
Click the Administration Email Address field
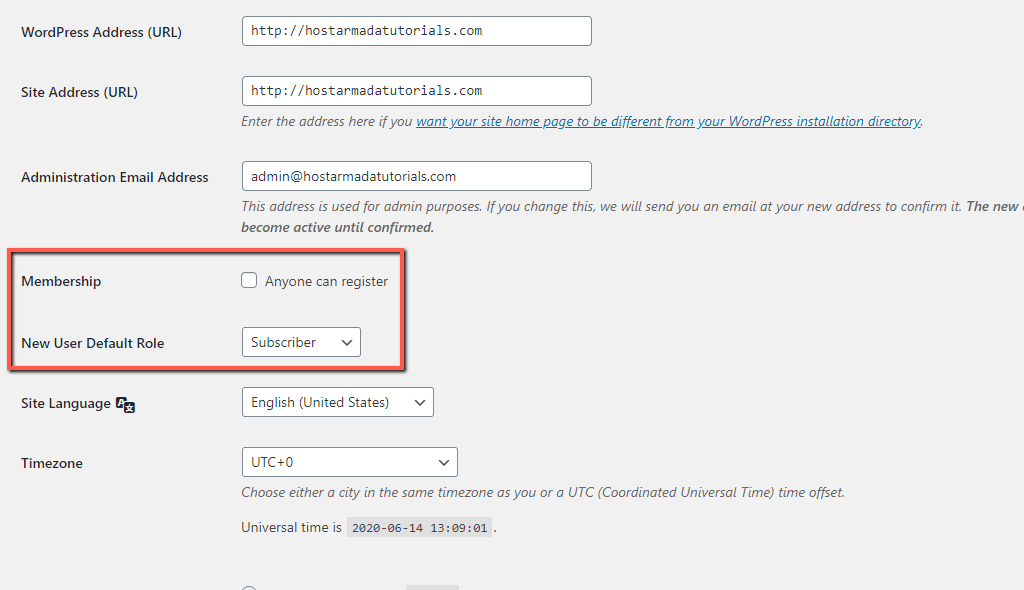[x=416, y=176]
